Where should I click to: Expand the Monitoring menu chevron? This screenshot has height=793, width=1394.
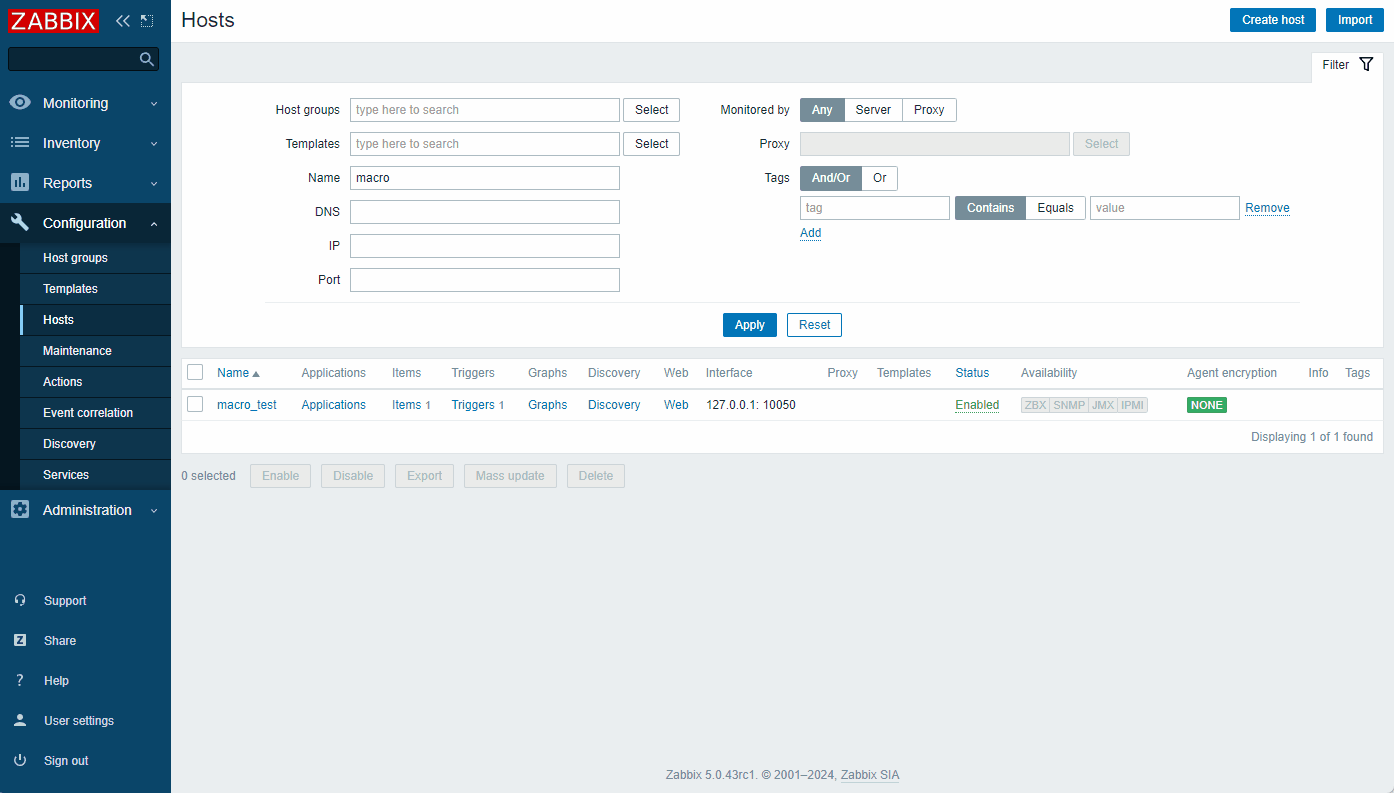point(154,104)
